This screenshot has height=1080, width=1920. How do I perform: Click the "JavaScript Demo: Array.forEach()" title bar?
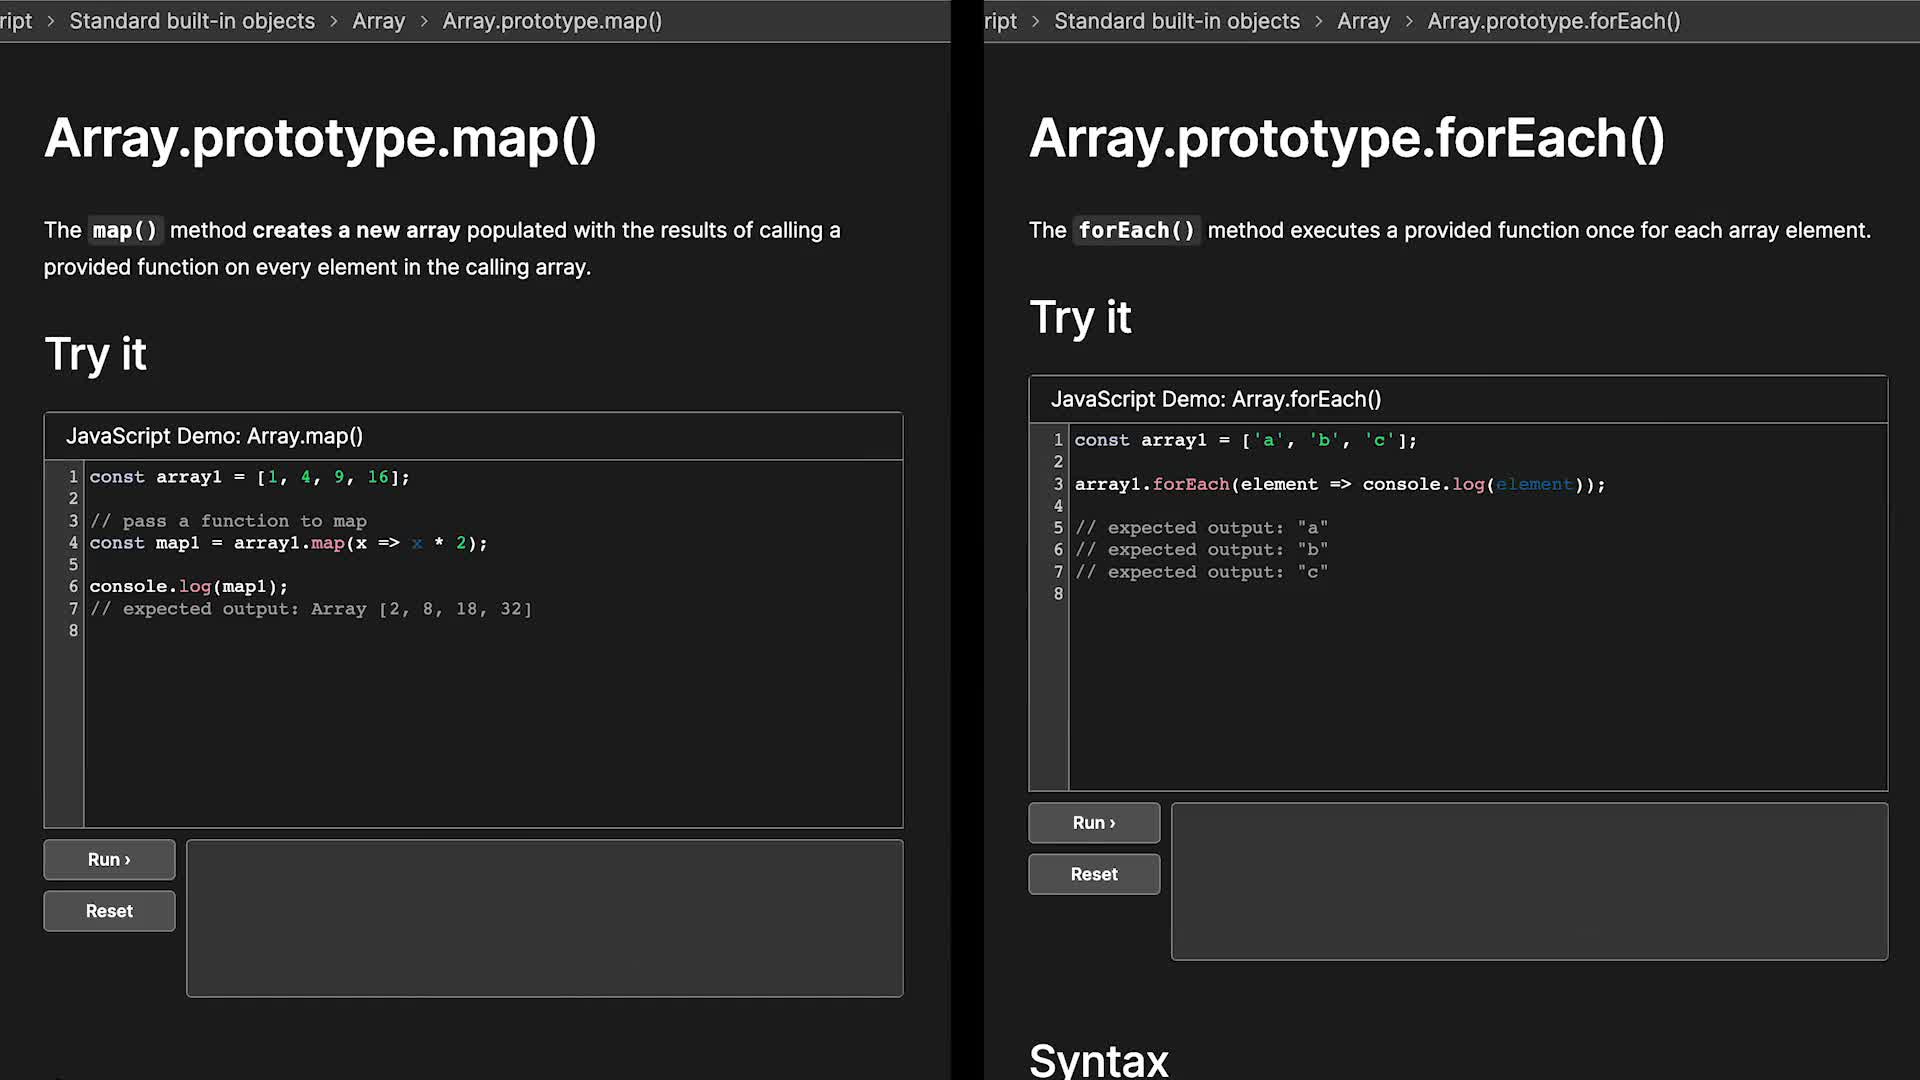pyautogui.click(x=1216, y=398)
